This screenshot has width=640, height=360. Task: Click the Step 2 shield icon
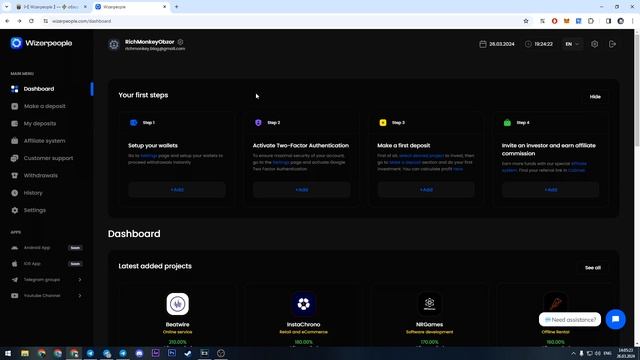[x=258, y=122]
